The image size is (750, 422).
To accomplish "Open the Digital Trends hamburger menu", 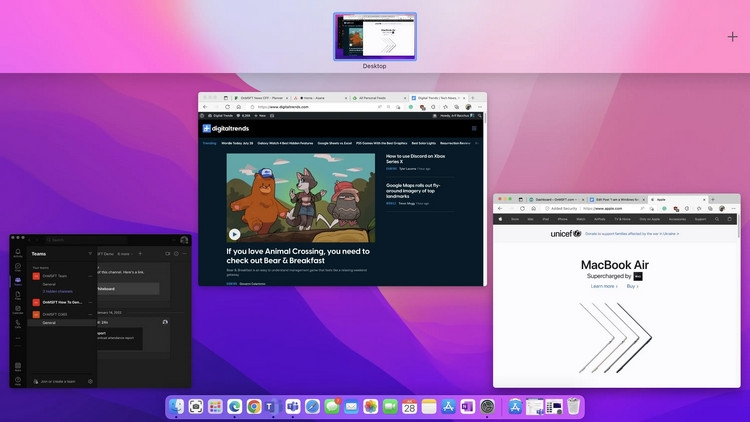I will 474,128.
